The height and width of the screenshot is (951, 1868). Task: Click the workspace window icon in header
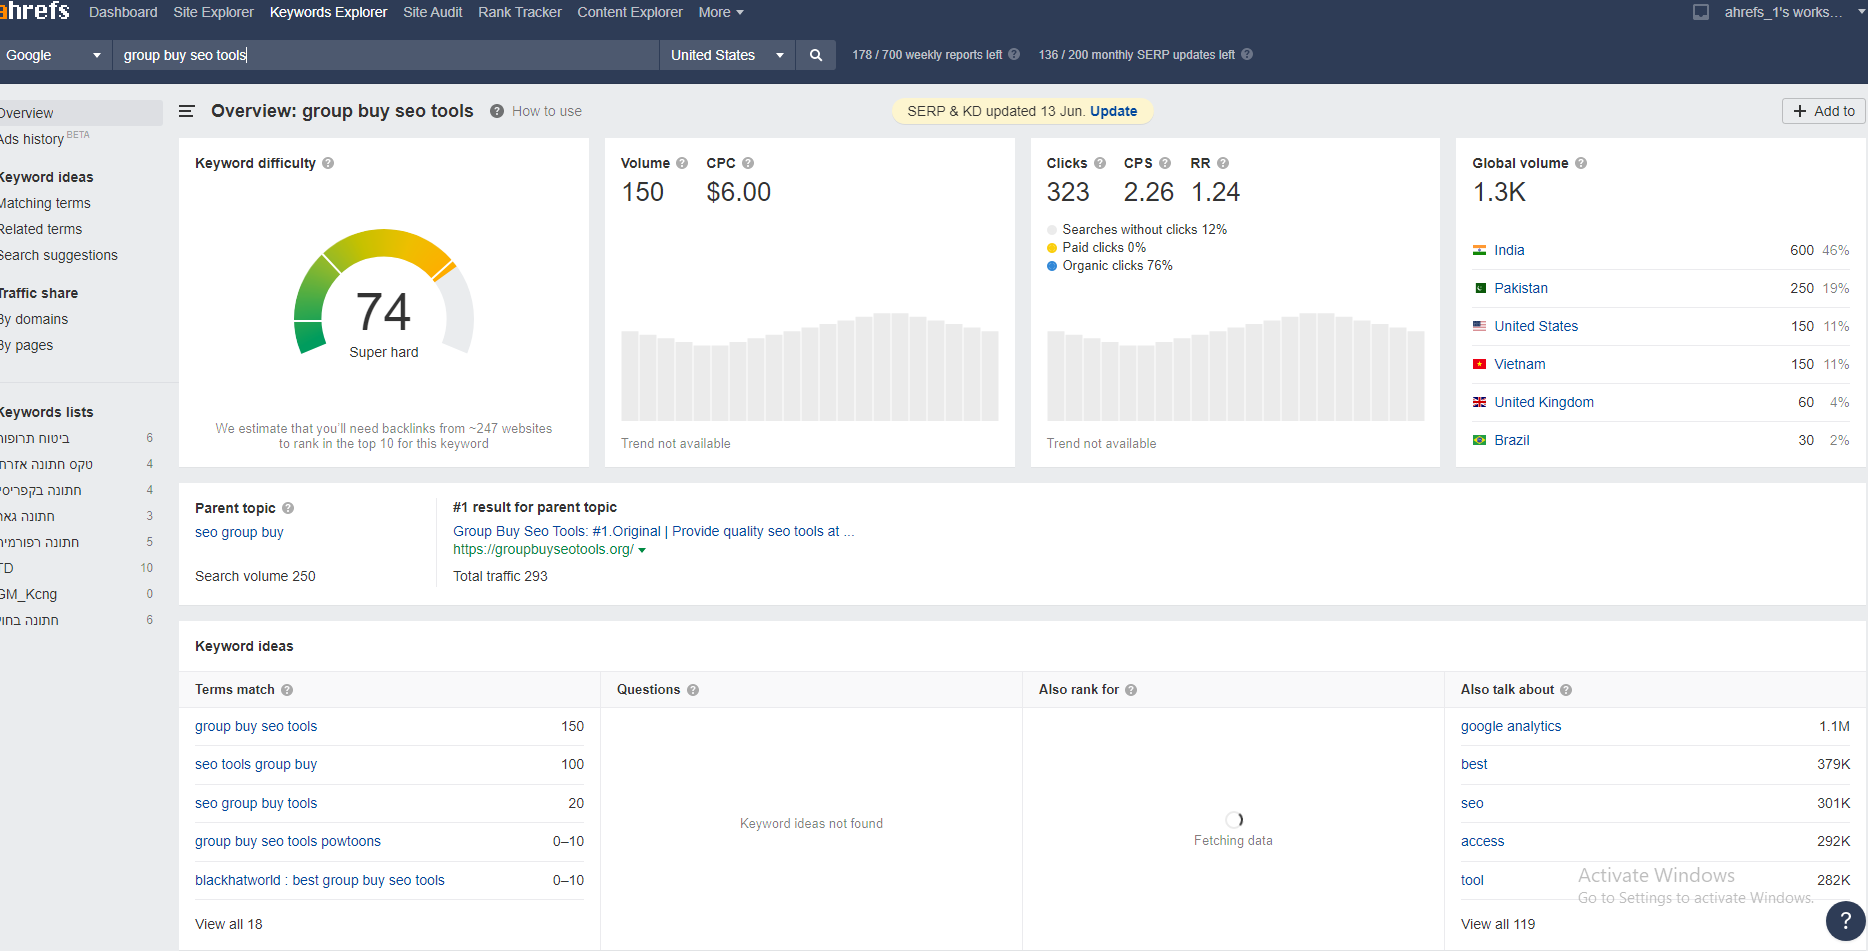click(1701, 12)
